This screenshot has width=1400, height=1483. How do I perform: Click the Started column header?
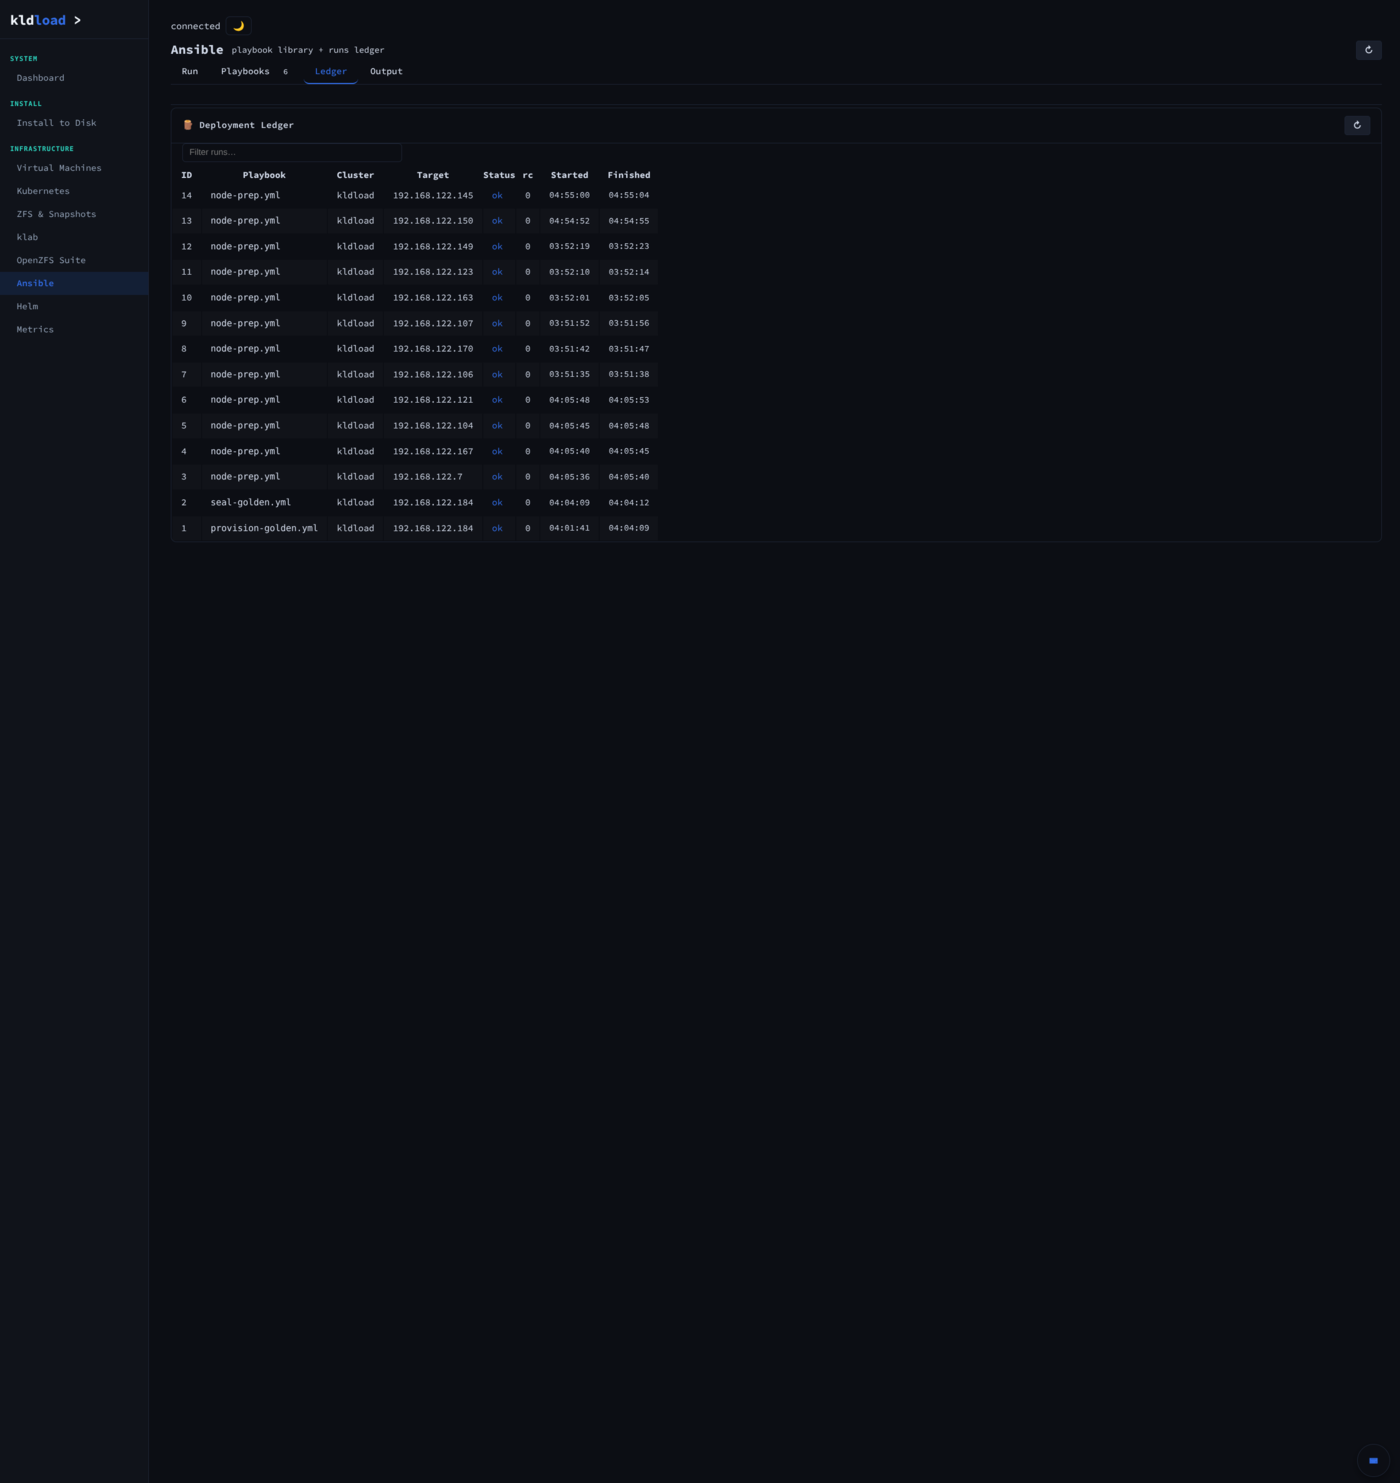(569, 175)
